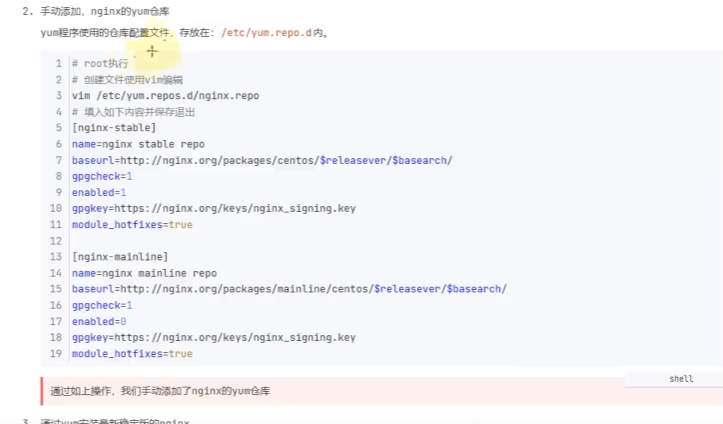Click the comment line '# 创建文件使用vim编辑'

pos(127,80)
